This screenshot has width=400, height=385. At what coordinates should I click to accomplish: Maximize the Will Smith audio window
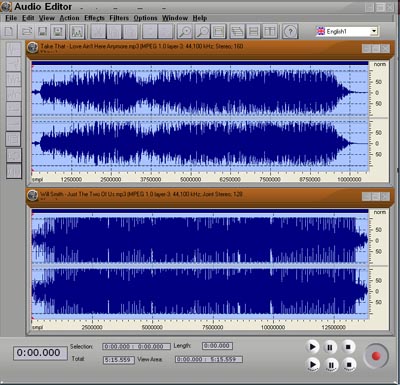pos(376,196)
